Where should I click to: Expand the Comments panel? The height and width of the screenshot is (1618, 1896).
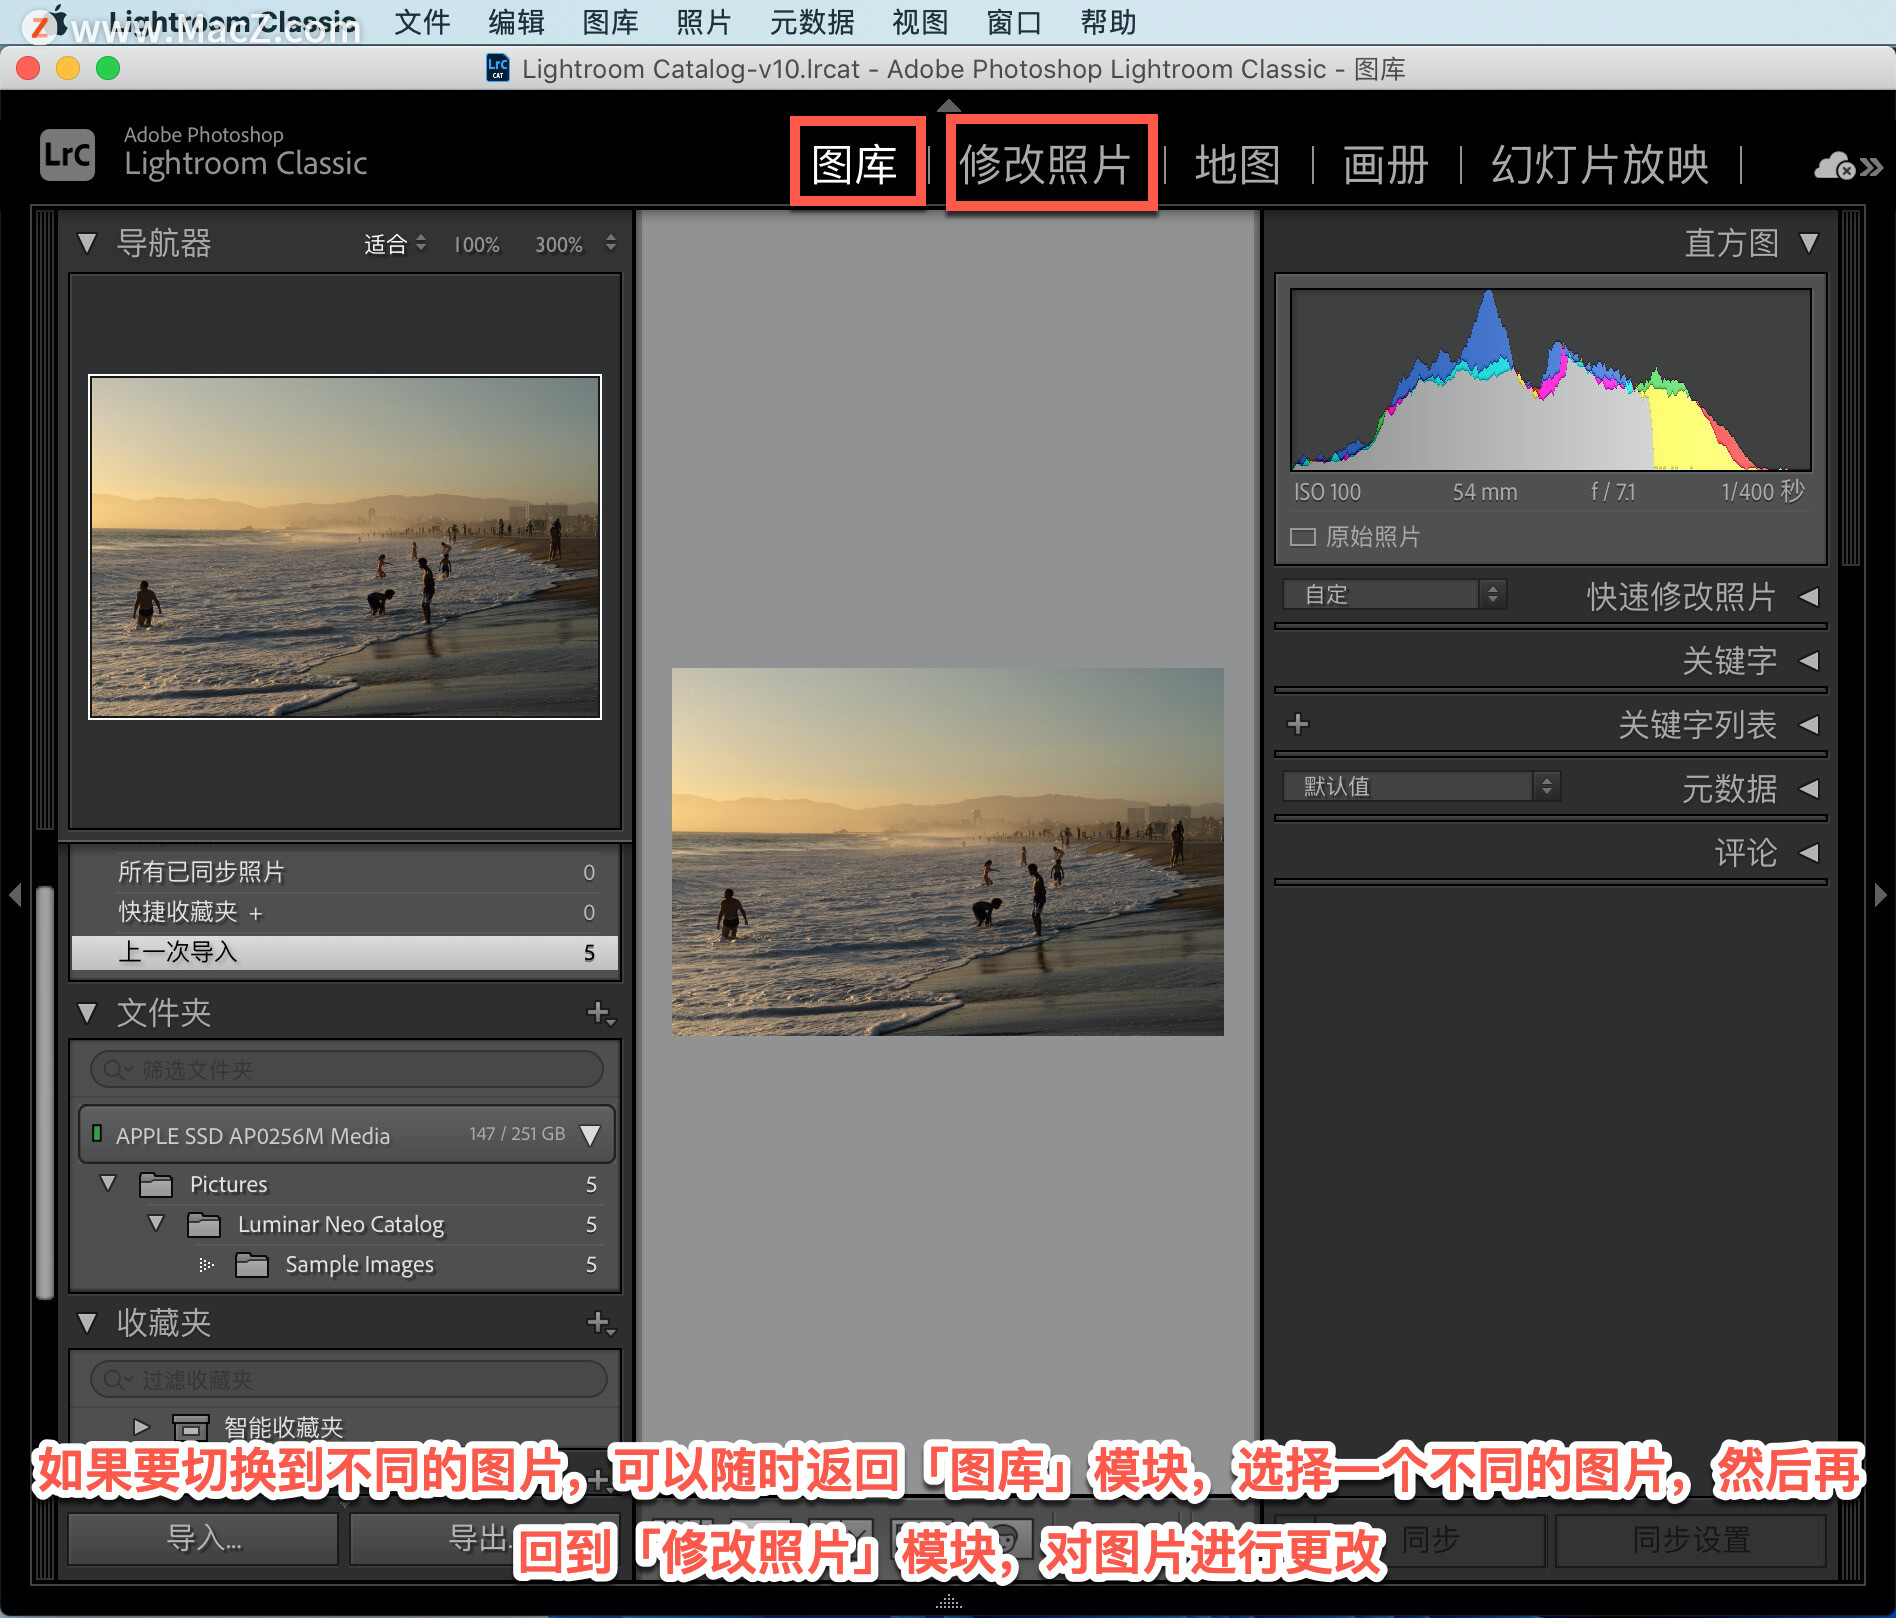coord(1808,853)
